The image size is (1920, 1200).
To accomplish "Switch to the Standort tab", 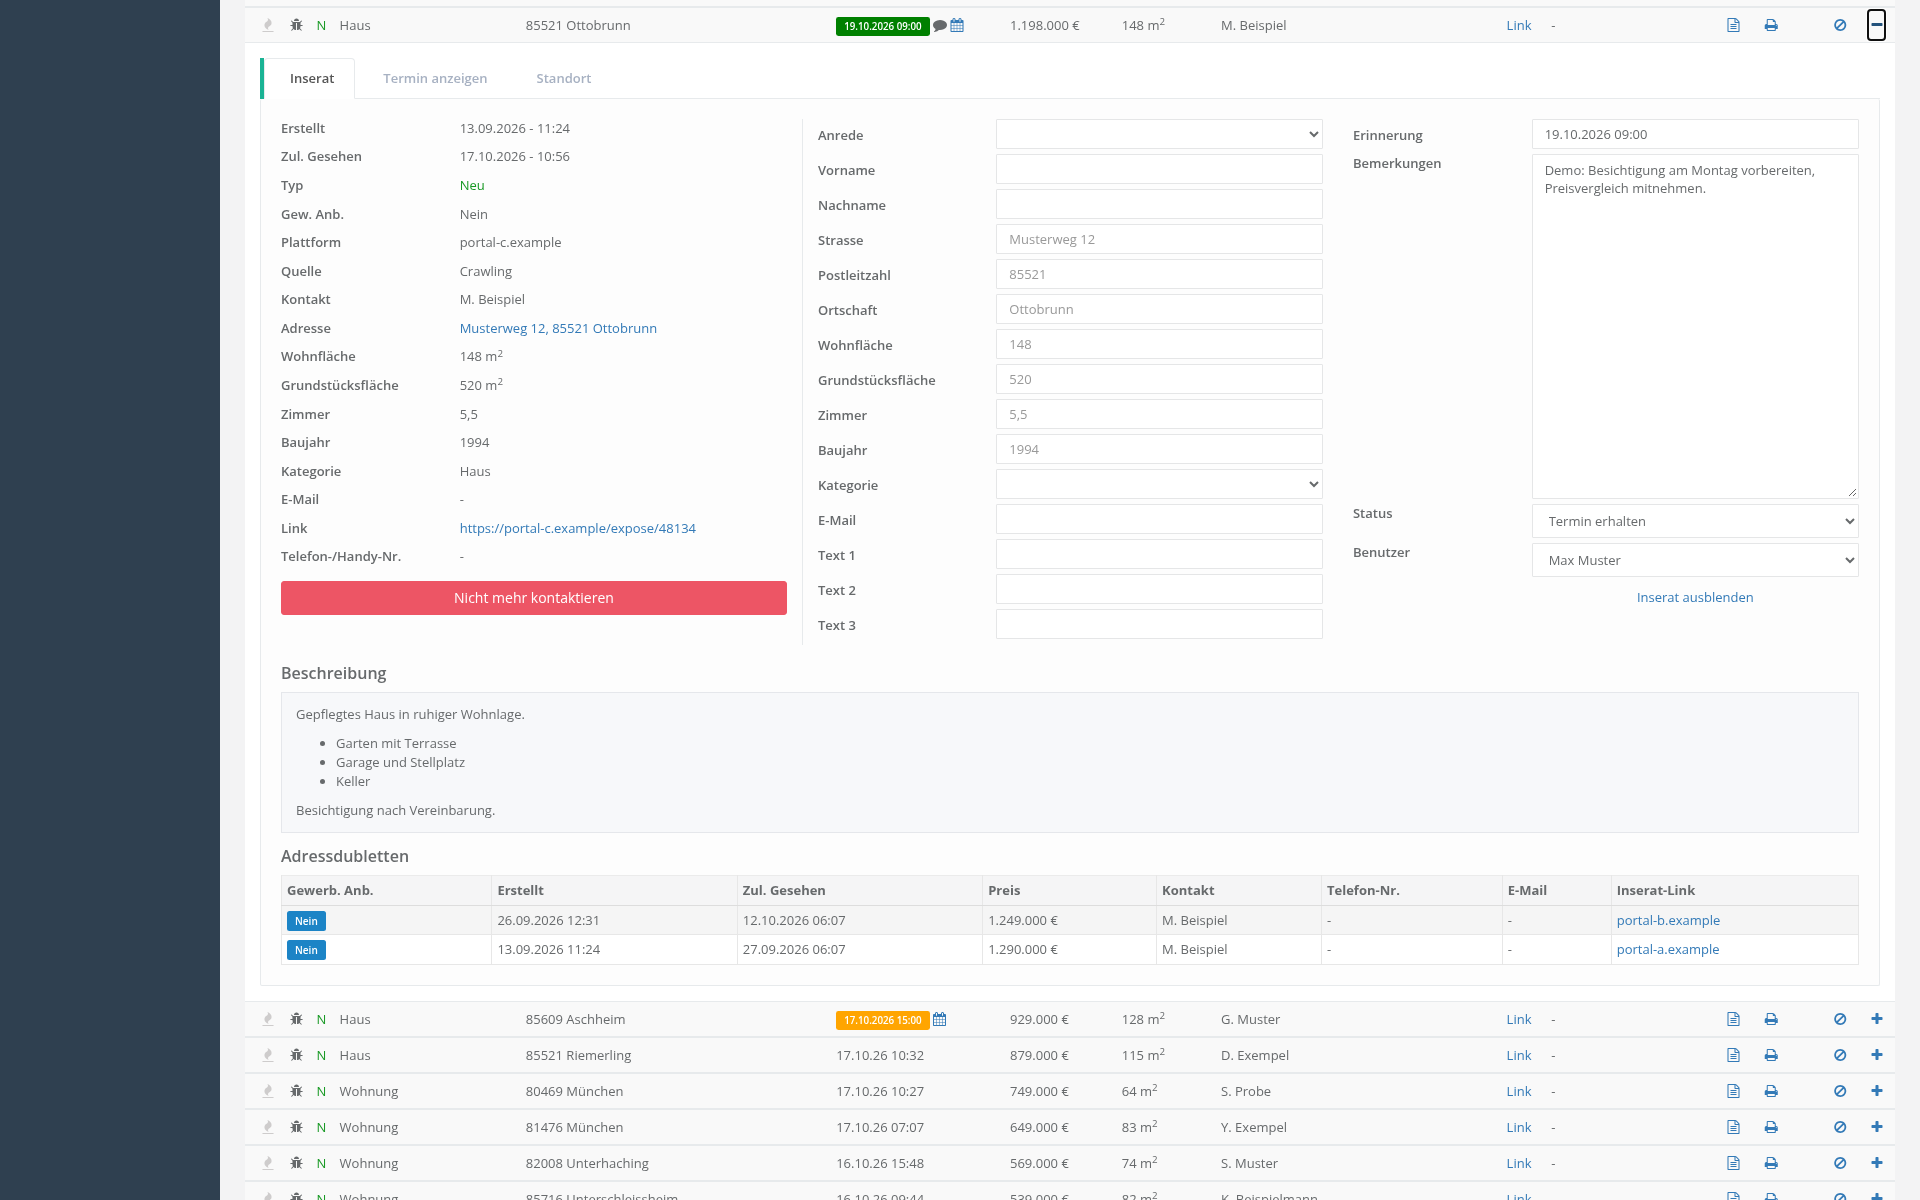I will click(563, 79).
